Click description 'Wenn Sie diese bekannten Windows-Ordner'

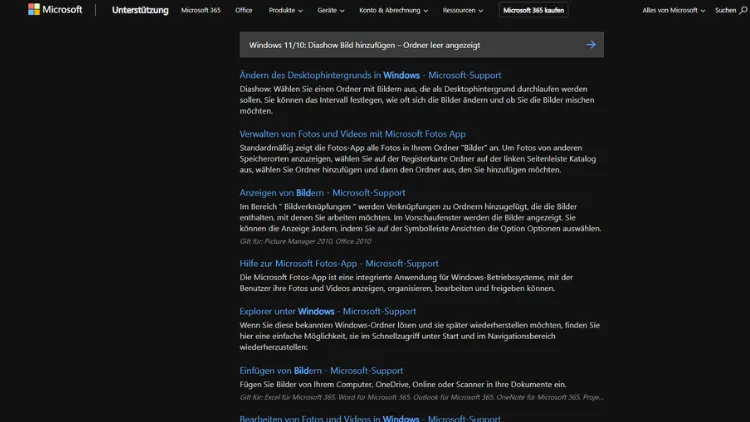point(419,336)
